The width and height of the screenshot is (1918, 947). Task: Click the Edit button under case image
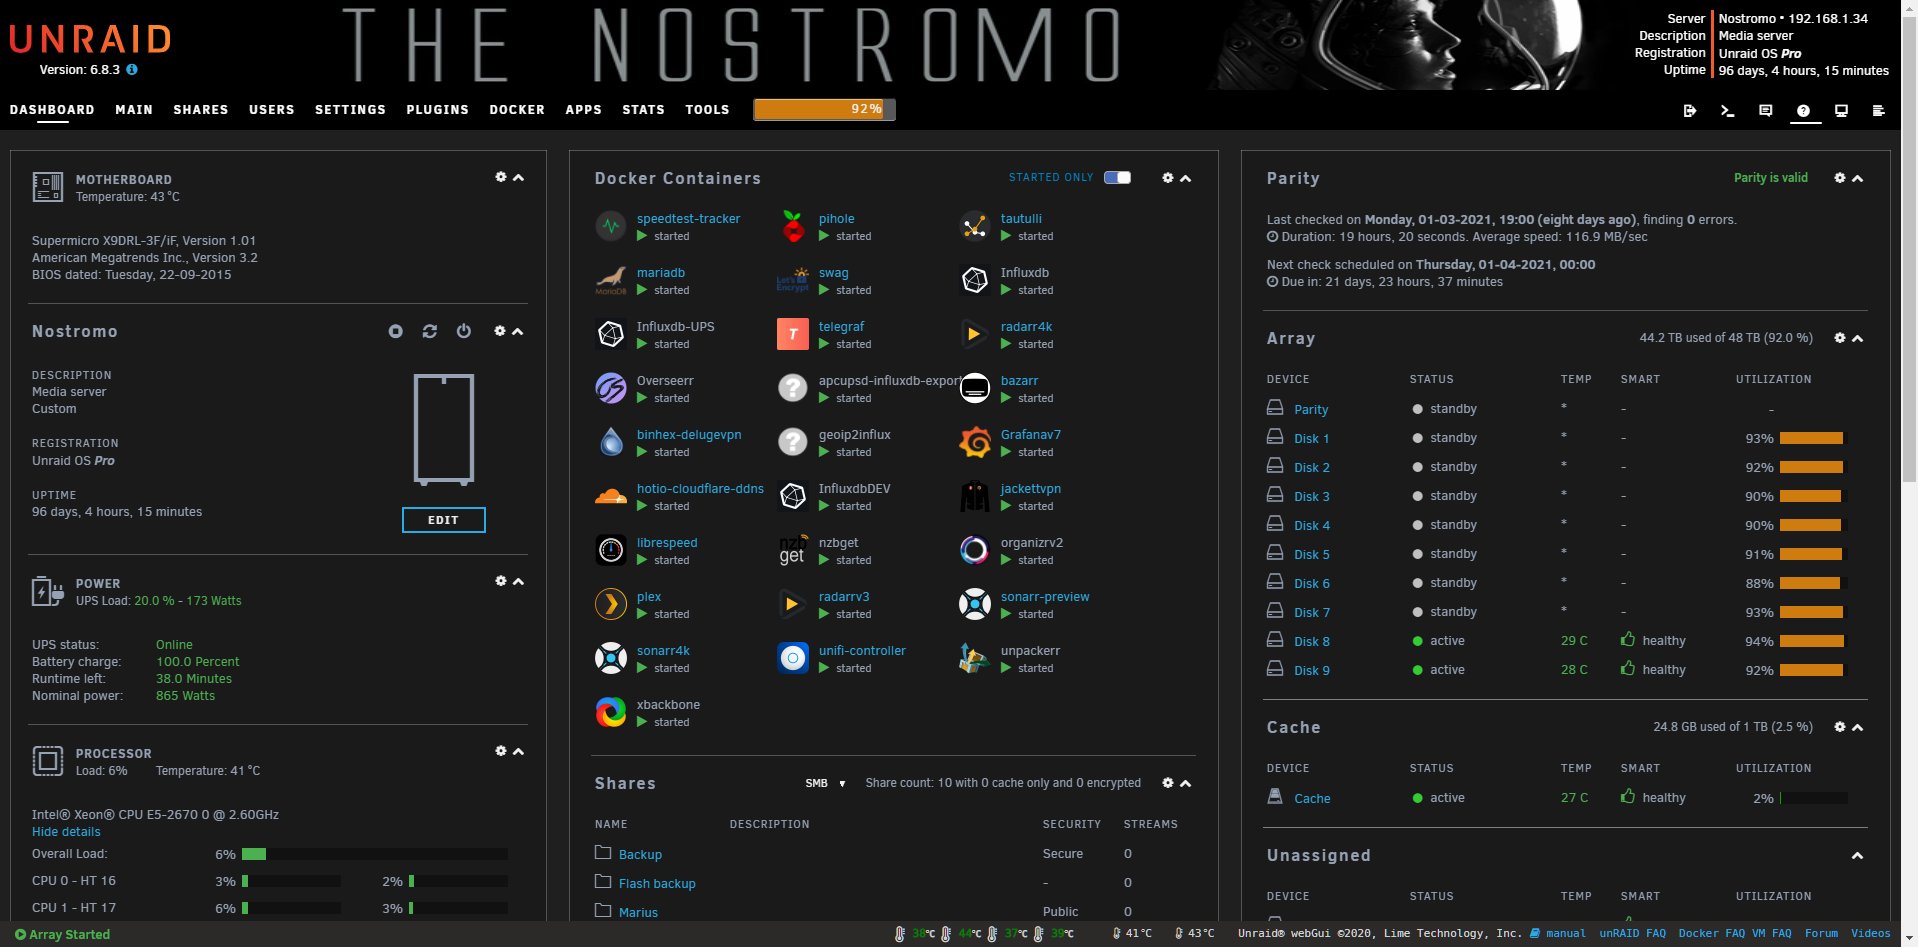click(x=443, y=520)
